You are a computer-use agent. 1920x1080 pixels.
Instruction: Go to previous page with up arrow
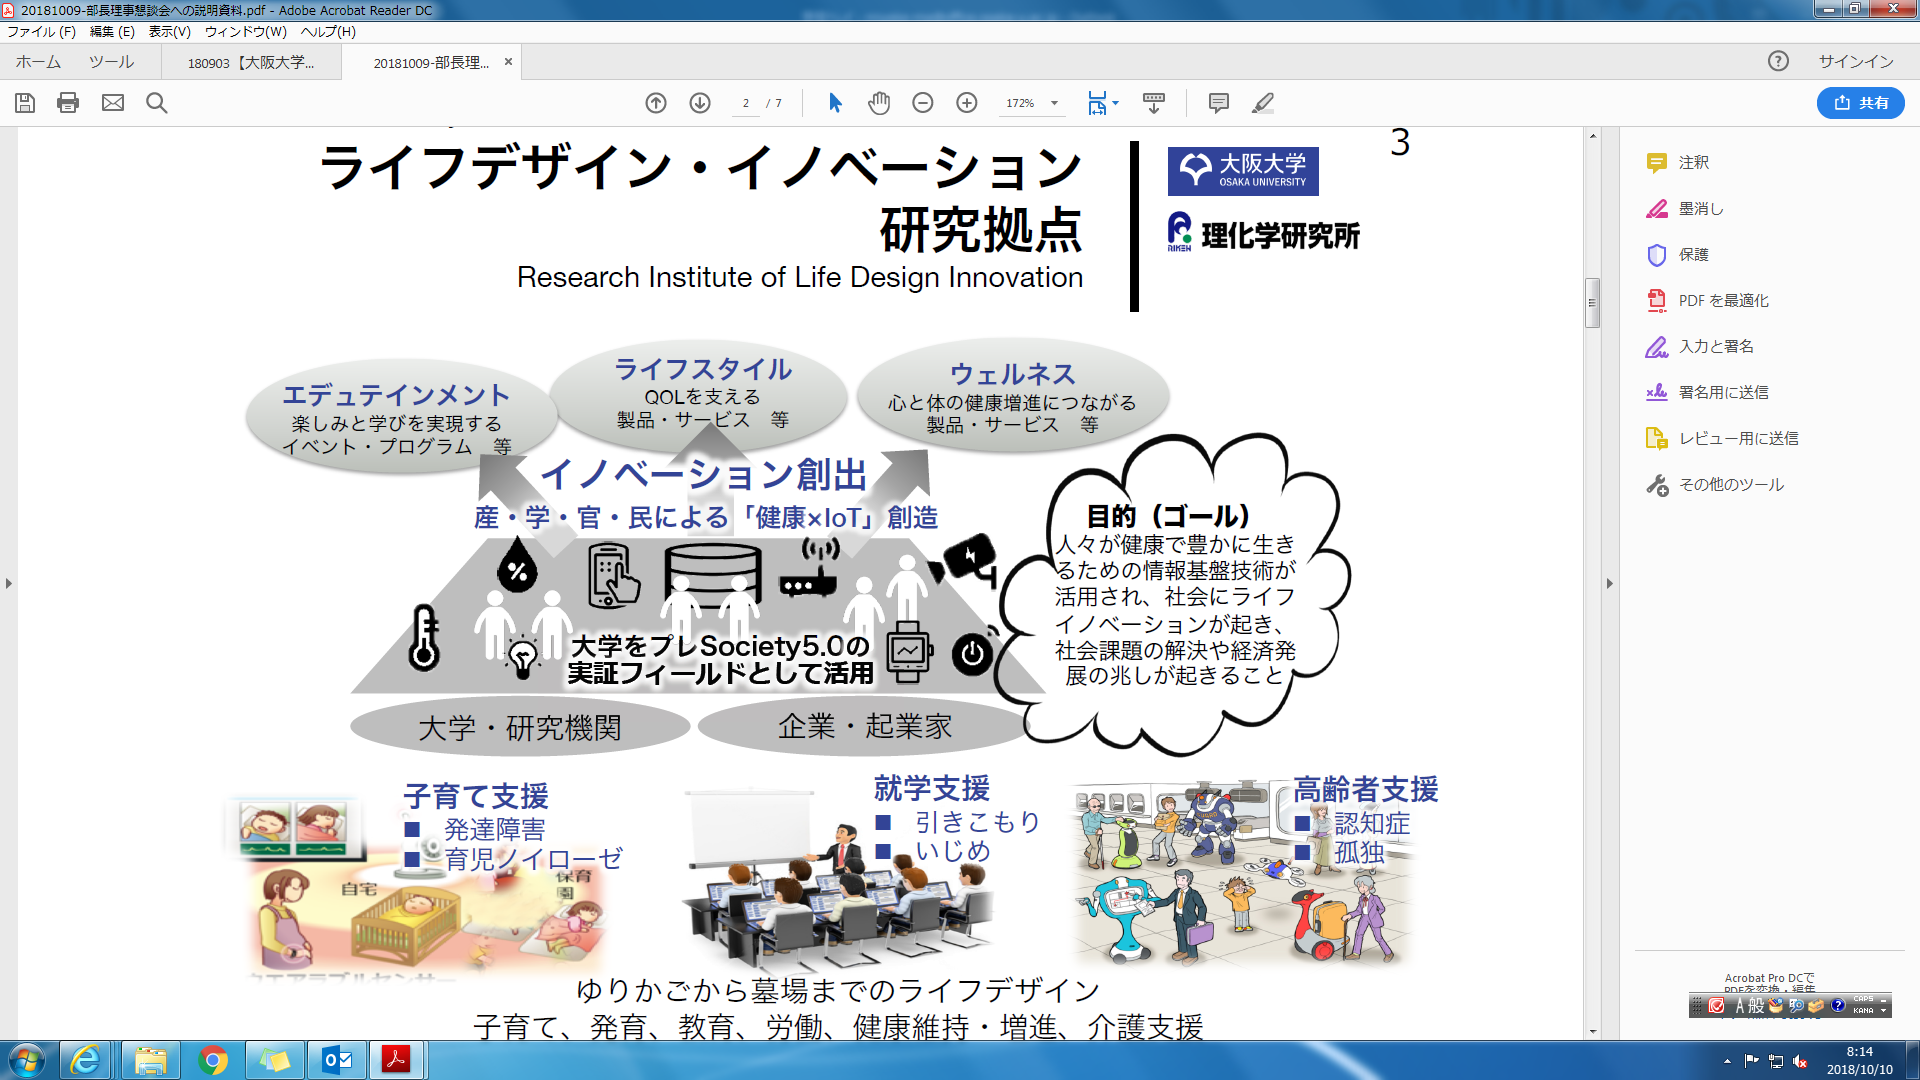656,103
